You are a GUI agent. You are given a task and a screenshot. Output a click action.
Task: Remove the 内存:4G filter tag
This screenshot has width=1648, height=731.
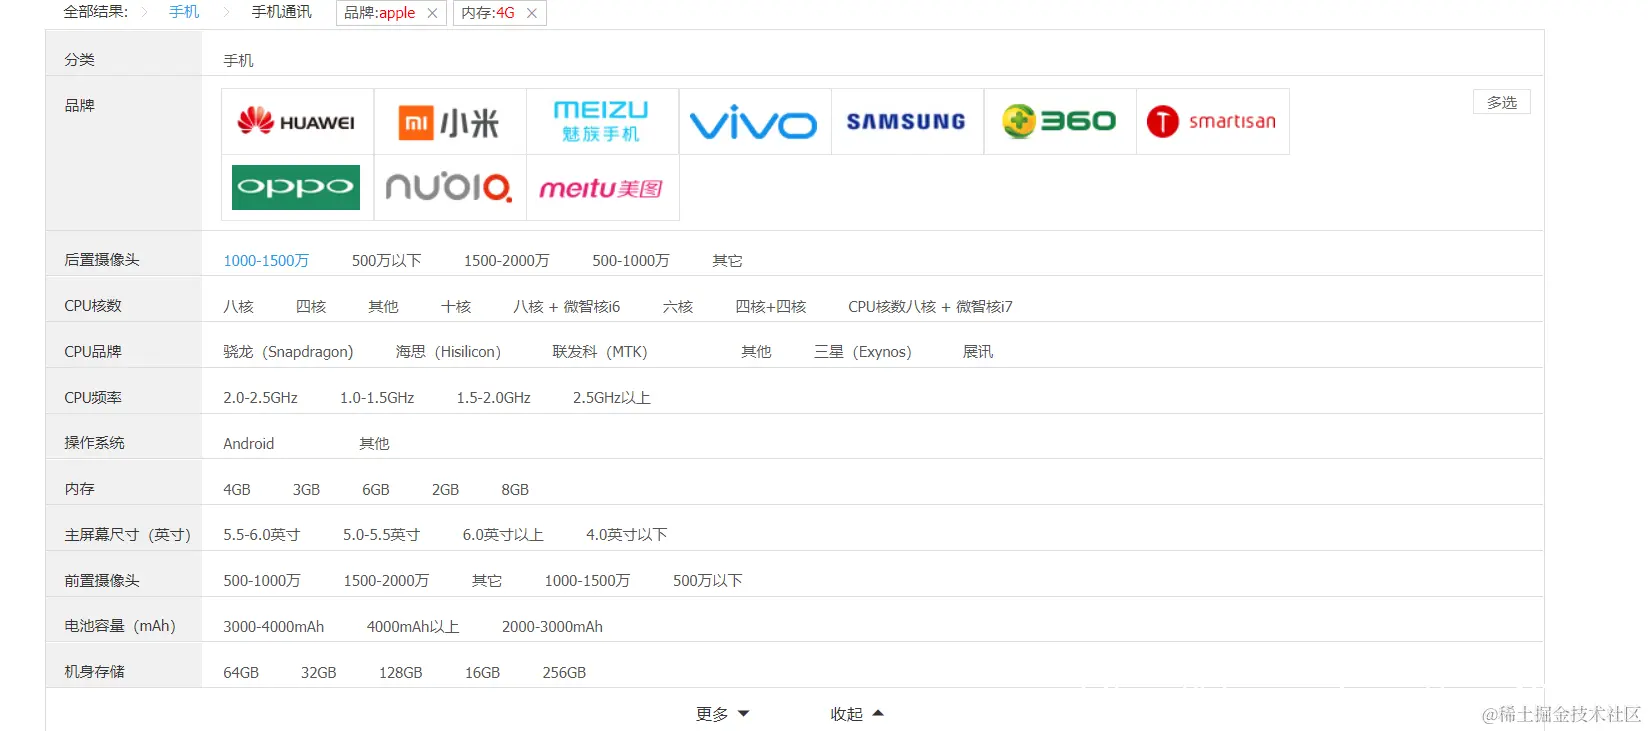[x=532, y=13]
